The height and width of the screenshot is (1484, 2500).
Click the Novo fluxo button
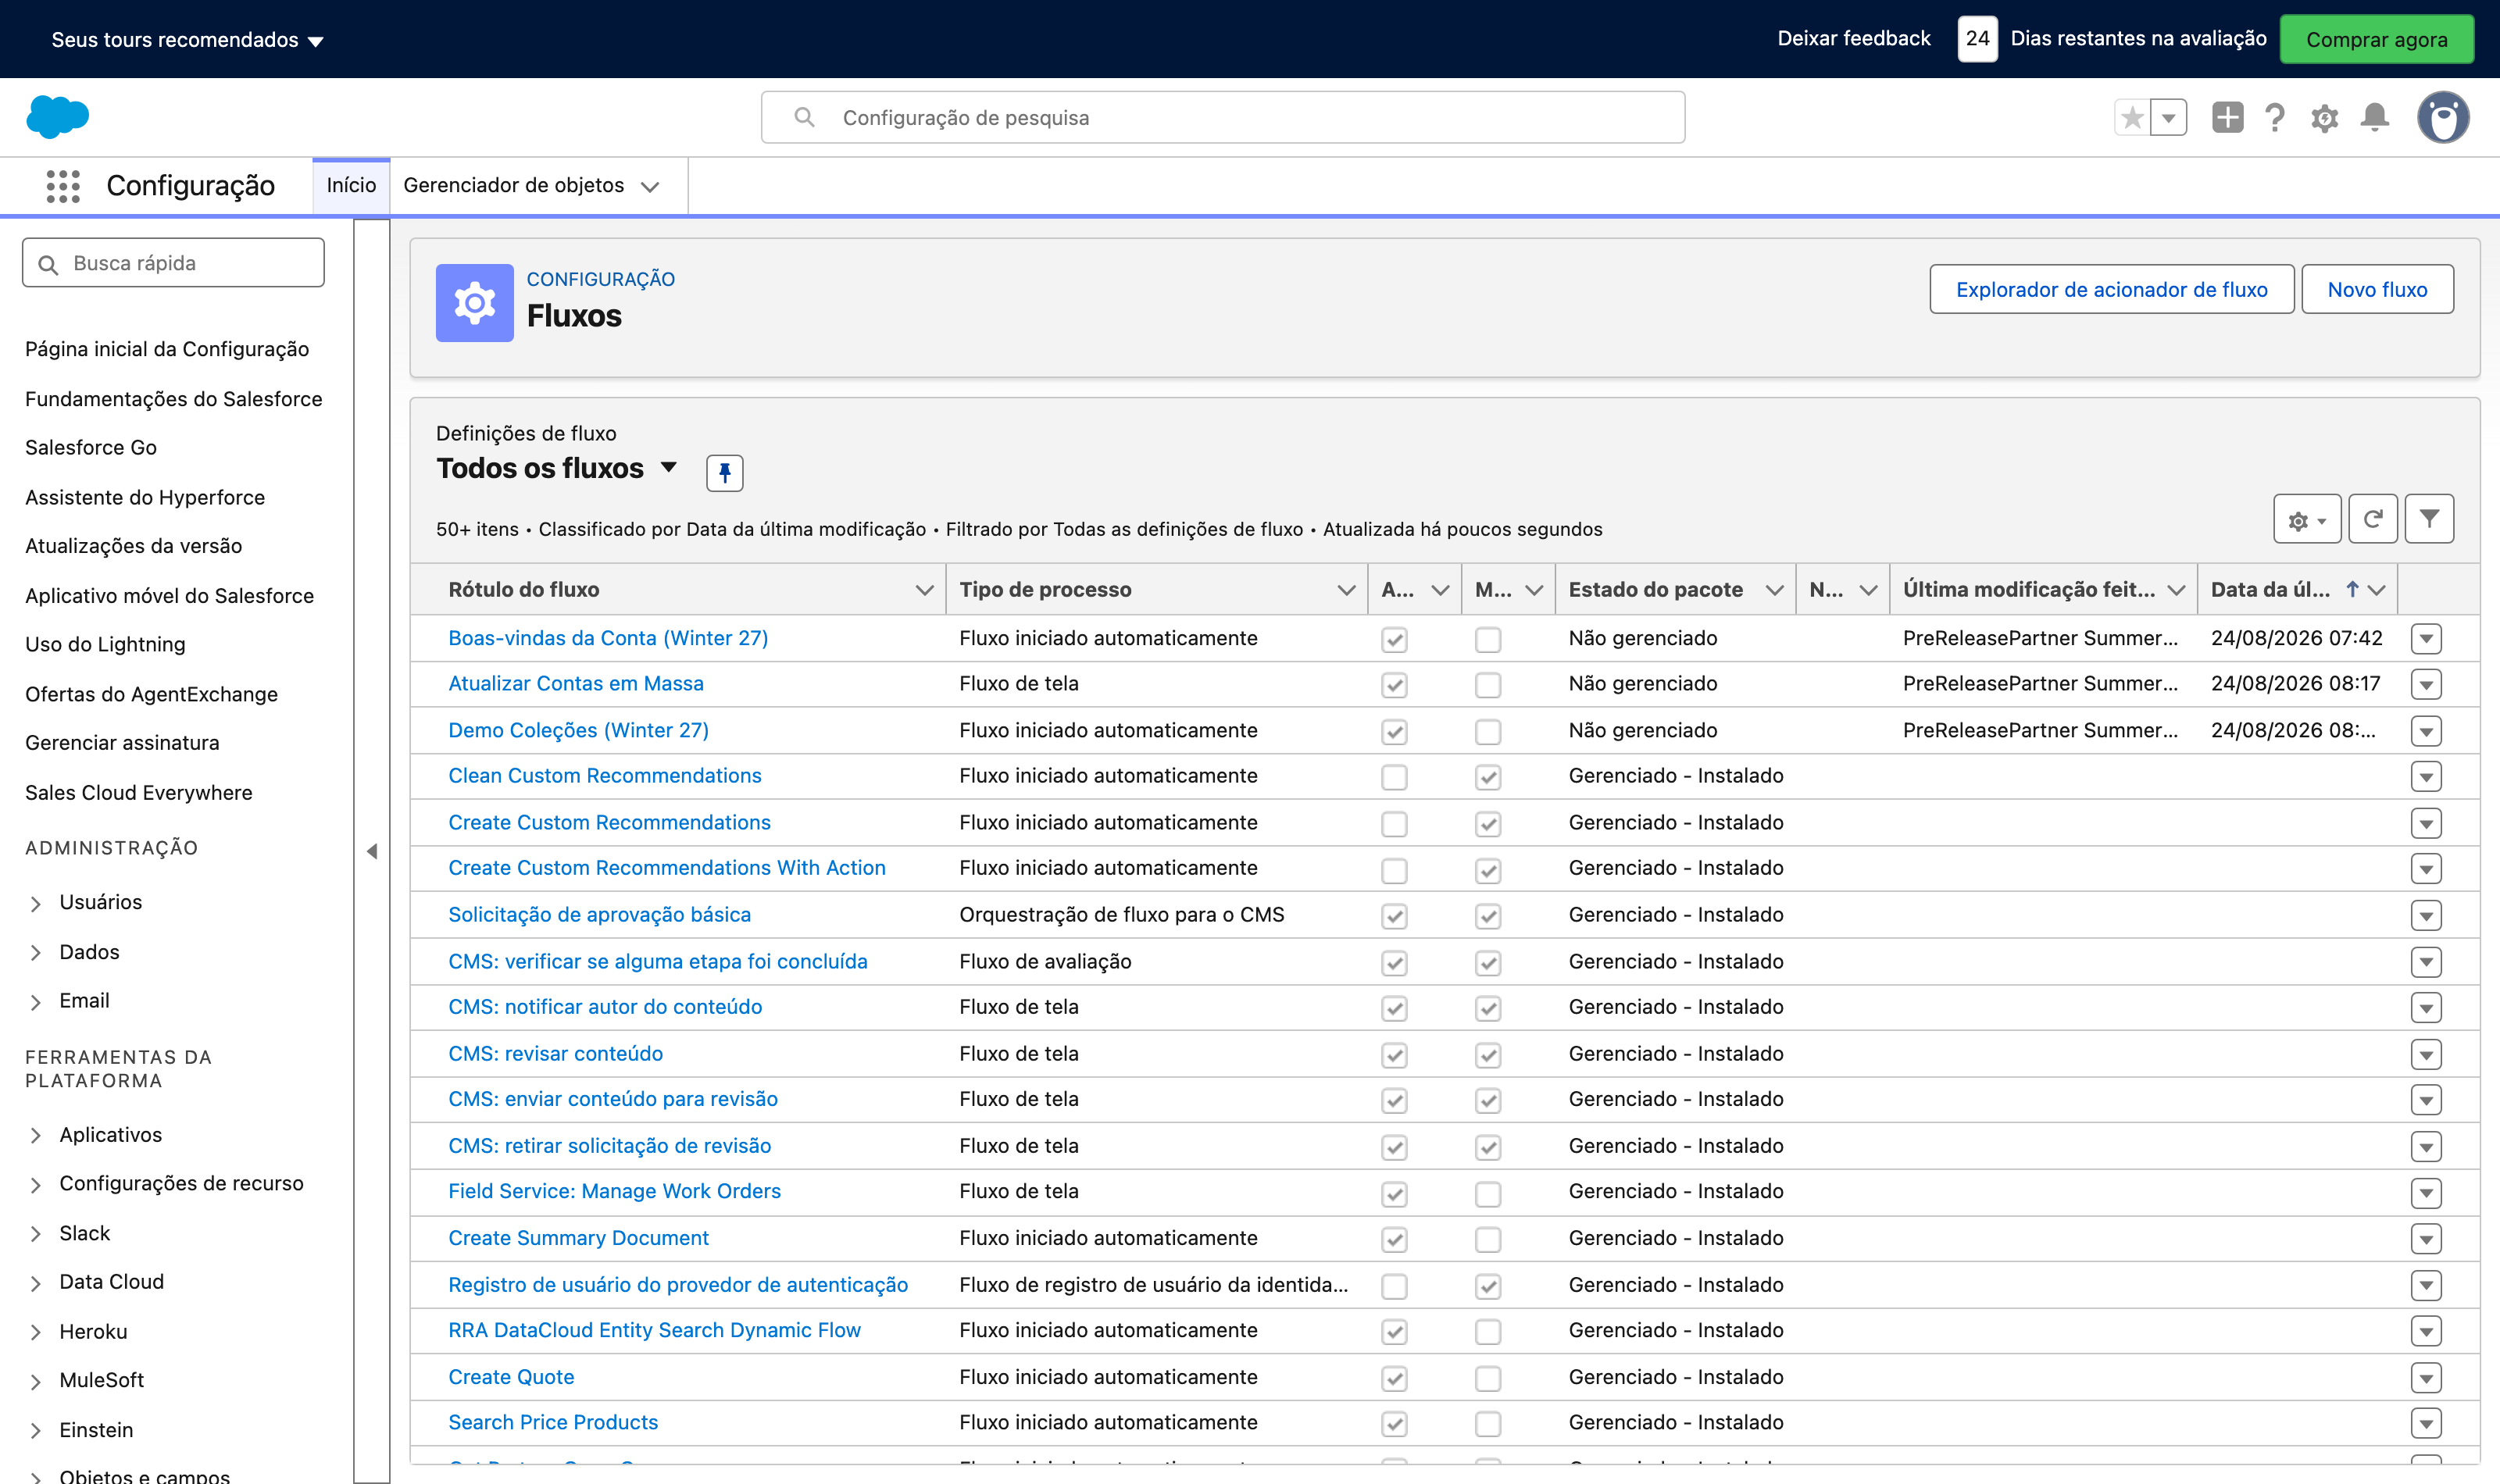[2377, 289]
